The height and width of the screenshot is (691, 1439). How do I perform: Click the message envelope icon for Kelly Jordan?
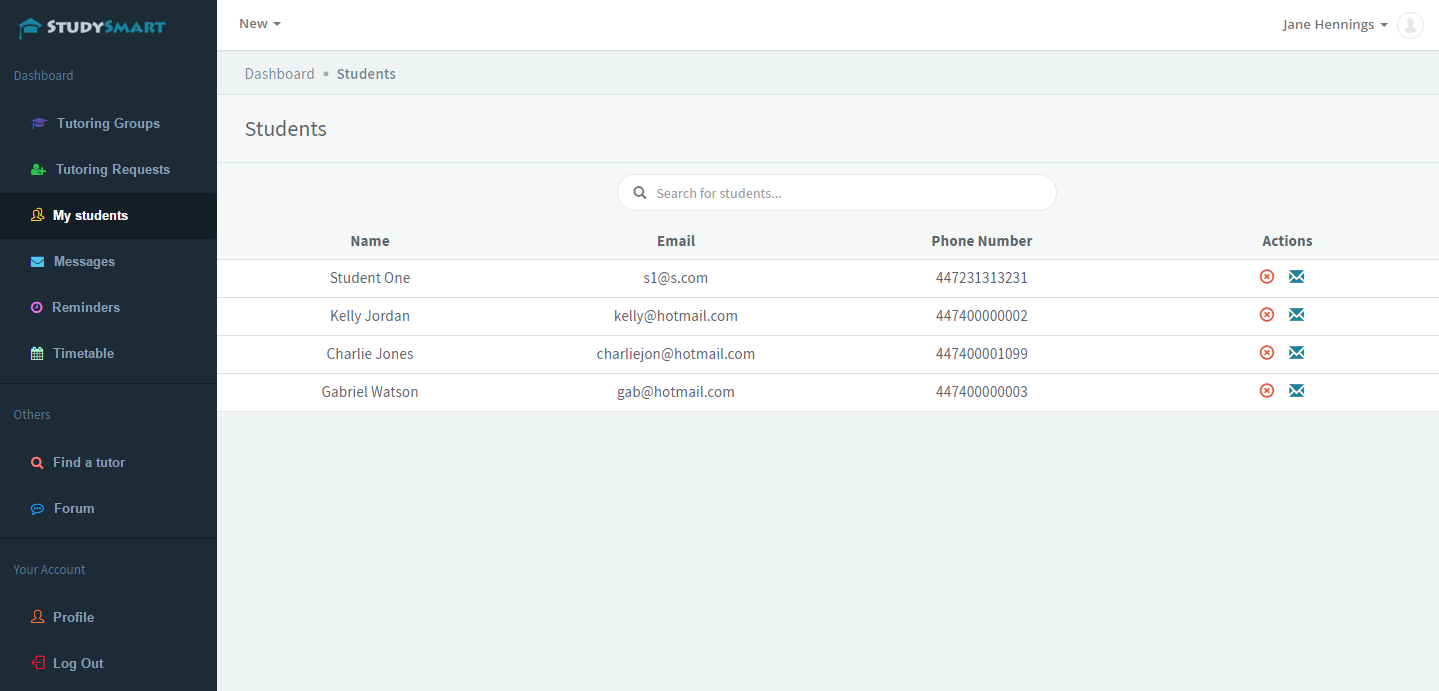(1296, 315)
